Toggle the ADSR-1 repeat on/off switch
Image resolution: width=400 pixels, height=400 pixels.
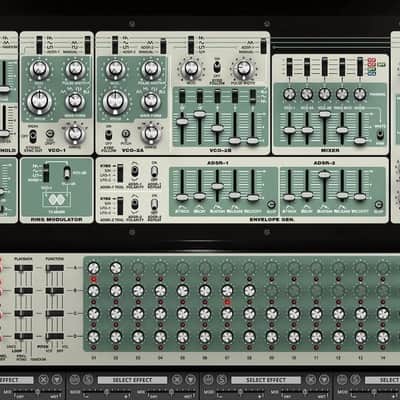(154, 171)
